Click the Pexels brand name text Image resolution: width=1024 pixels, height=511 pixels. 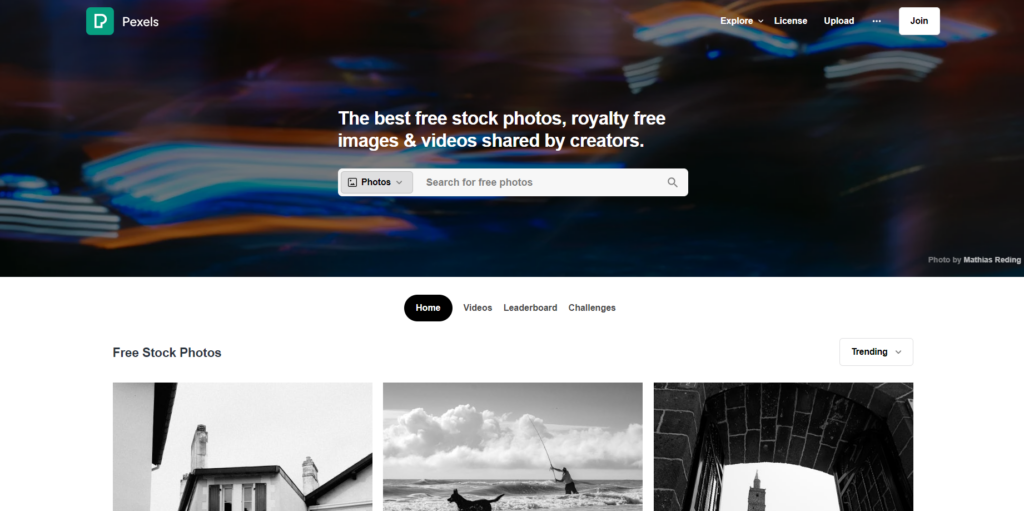tap(140, 22)
